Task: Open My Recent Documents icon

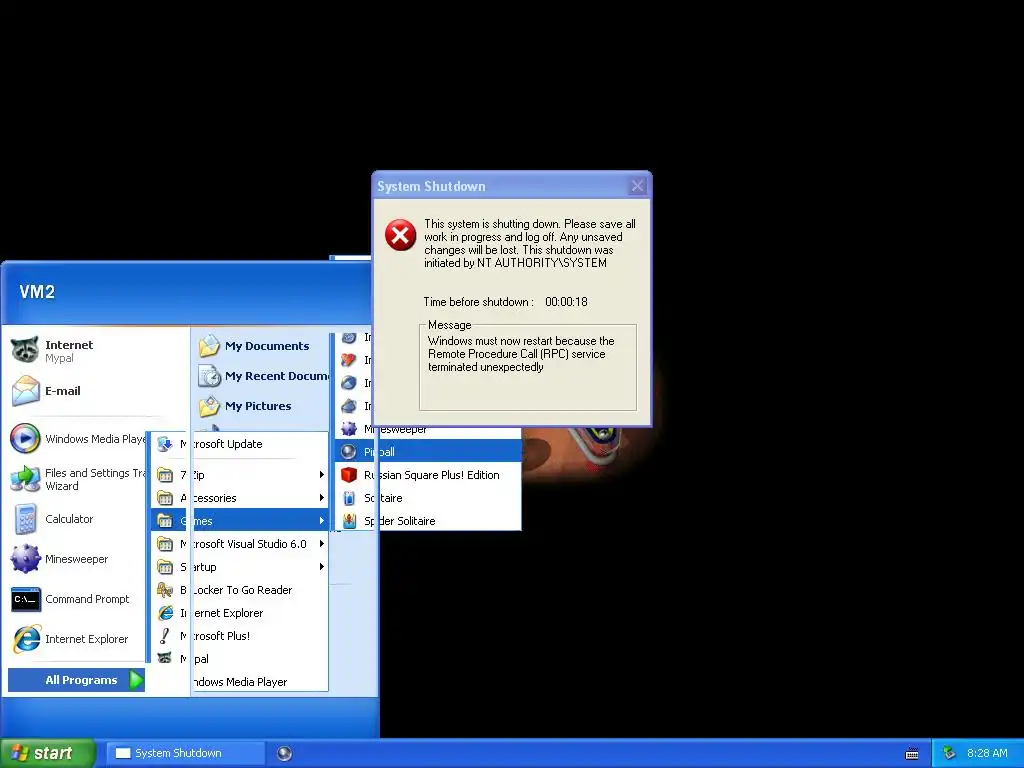Action: [x=209, y=376]
